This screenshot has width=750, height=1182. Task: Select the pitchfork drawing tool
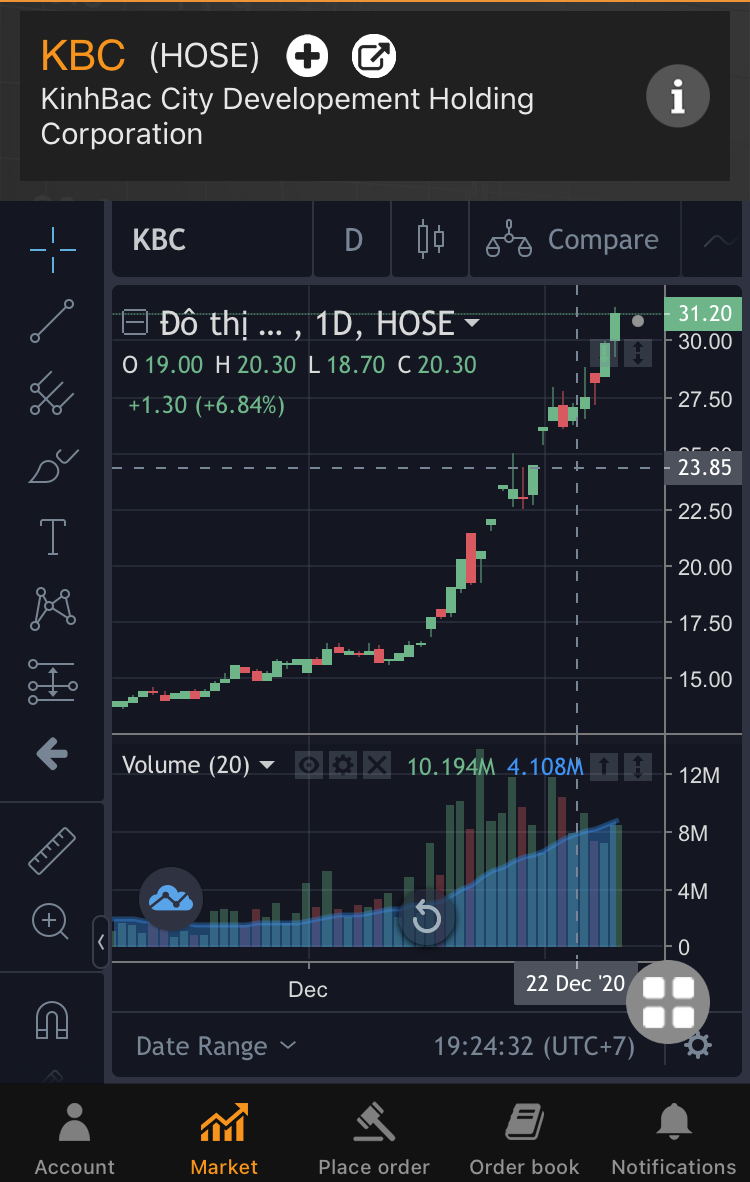click(x=52, y=393)
